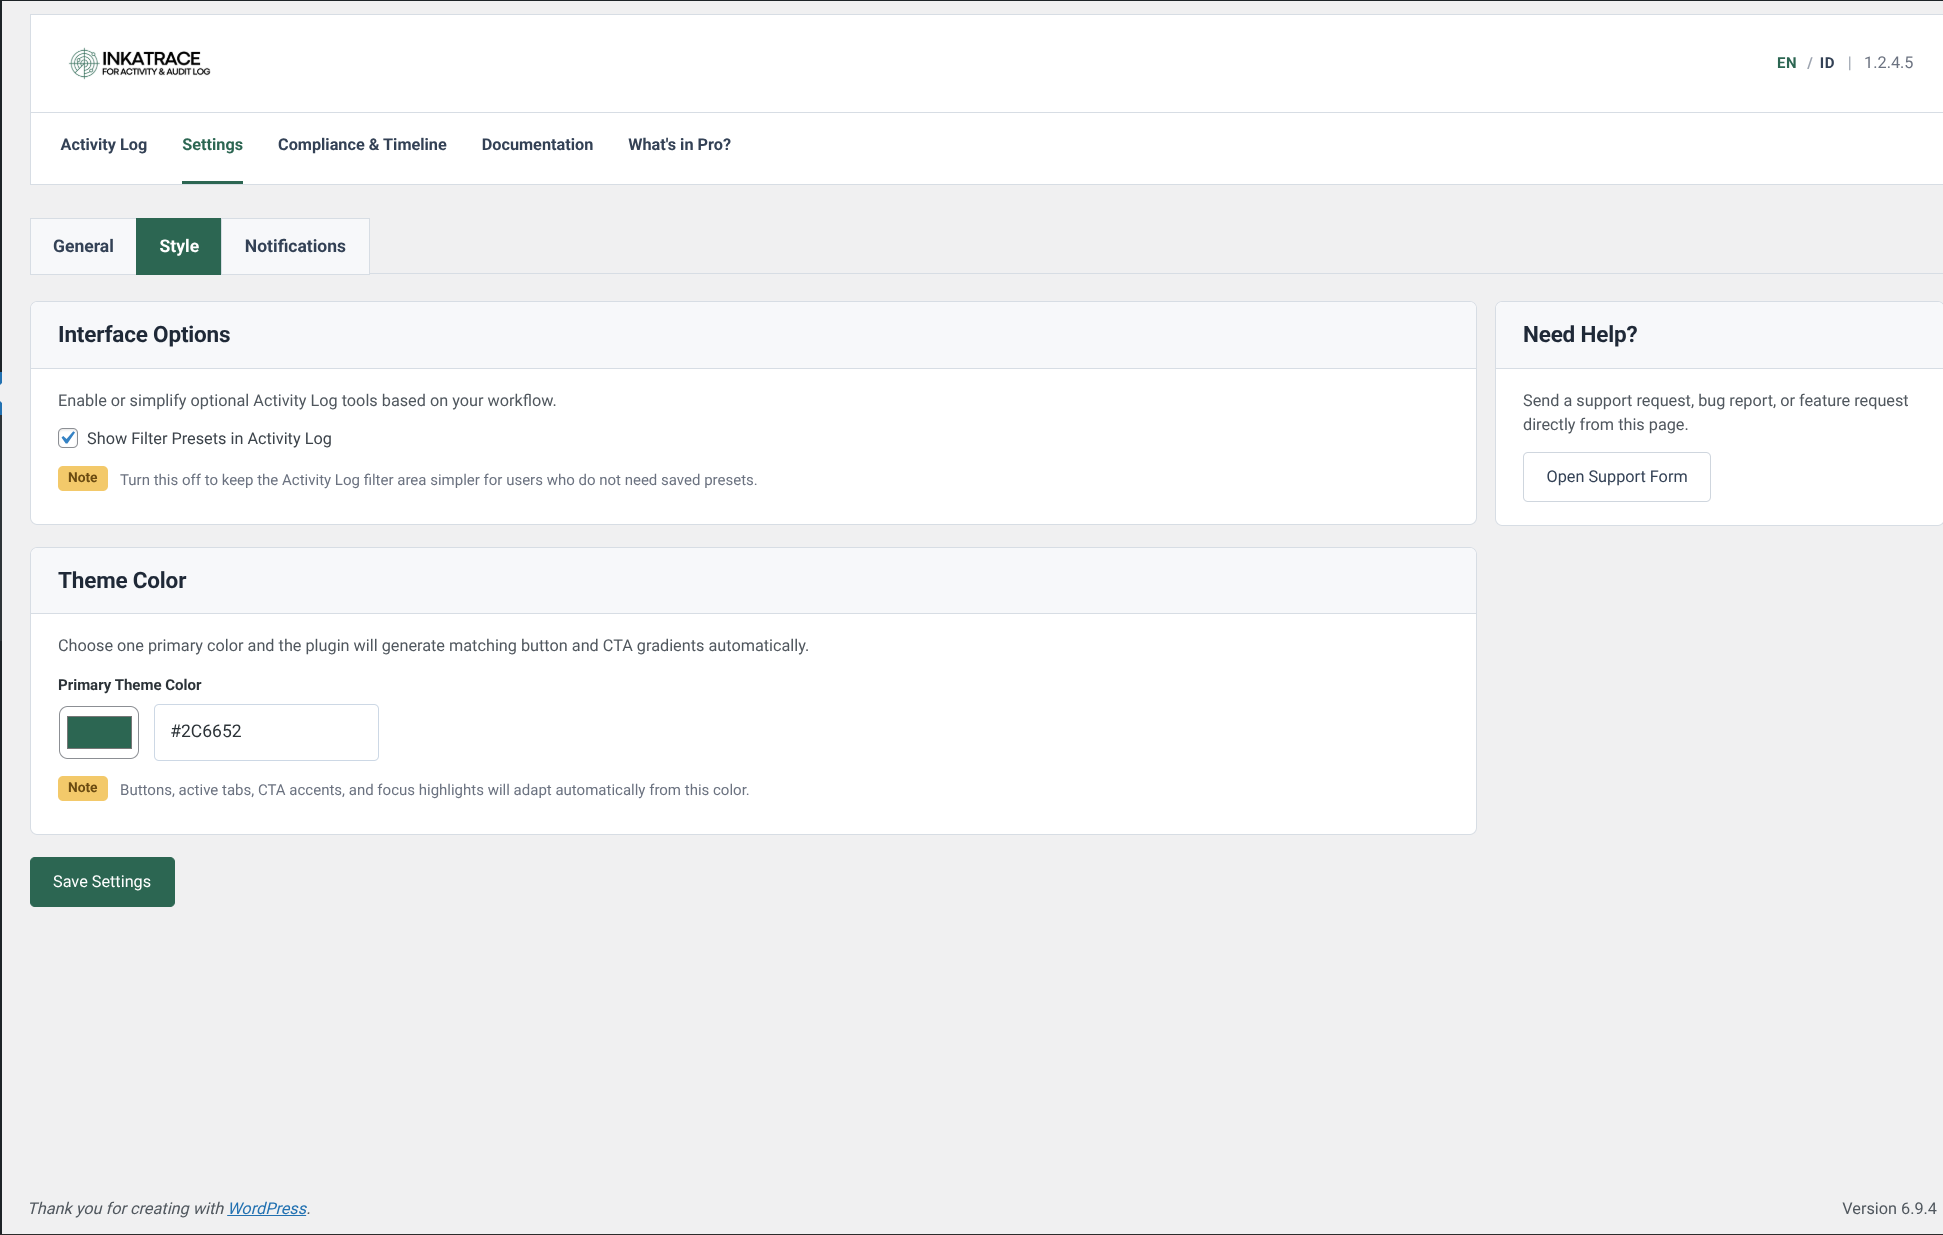Navigate to Settings
Viewport: 1943px width, 1235px height.
[x=212, y=144]
